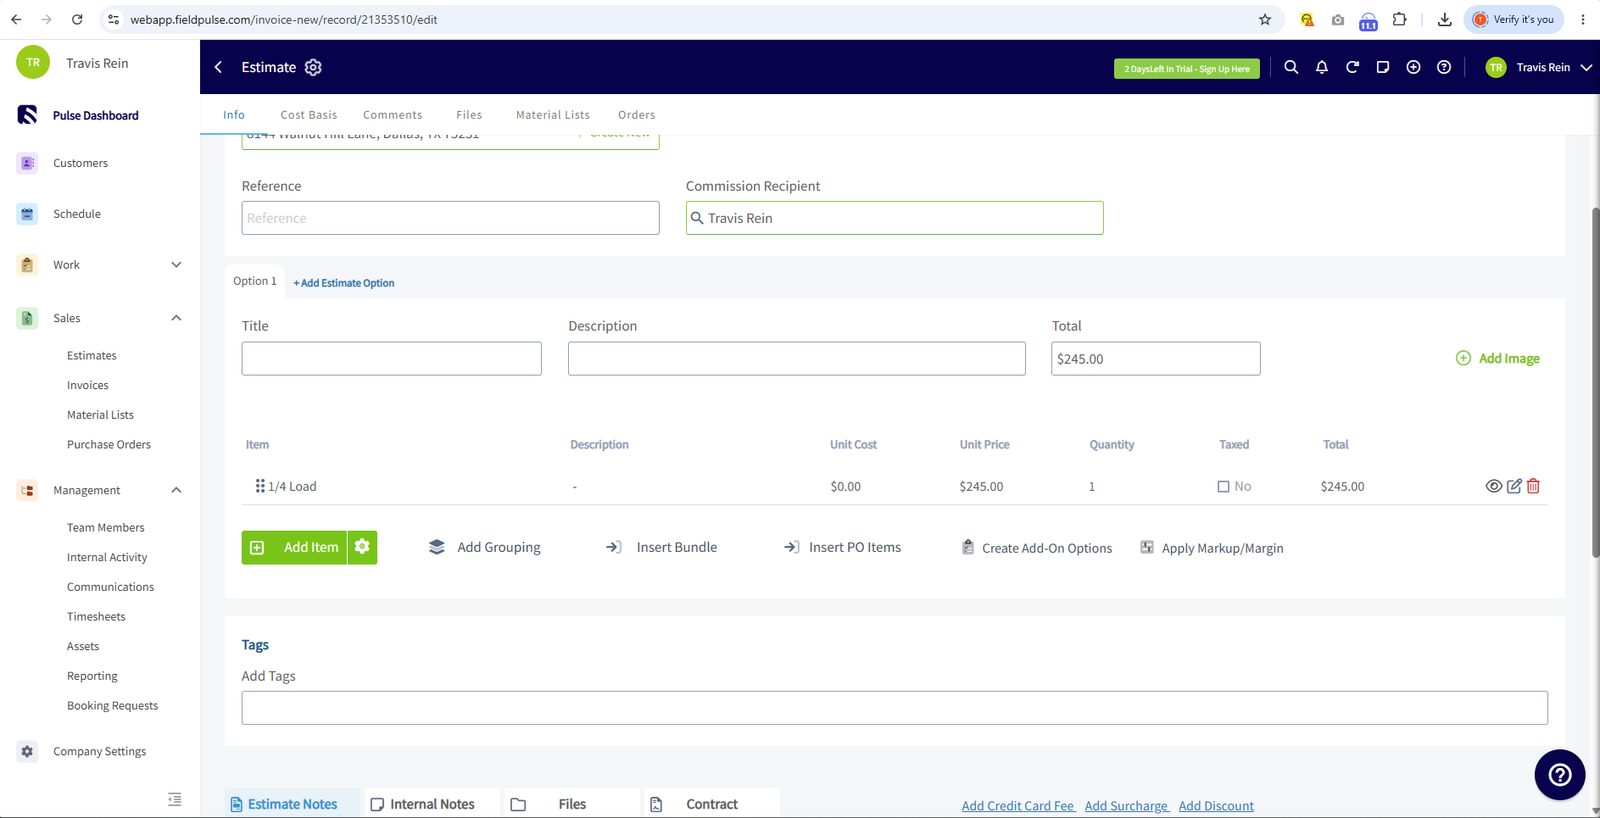
Task: Click Add Surcharge link
Action: pos(1126,806)
